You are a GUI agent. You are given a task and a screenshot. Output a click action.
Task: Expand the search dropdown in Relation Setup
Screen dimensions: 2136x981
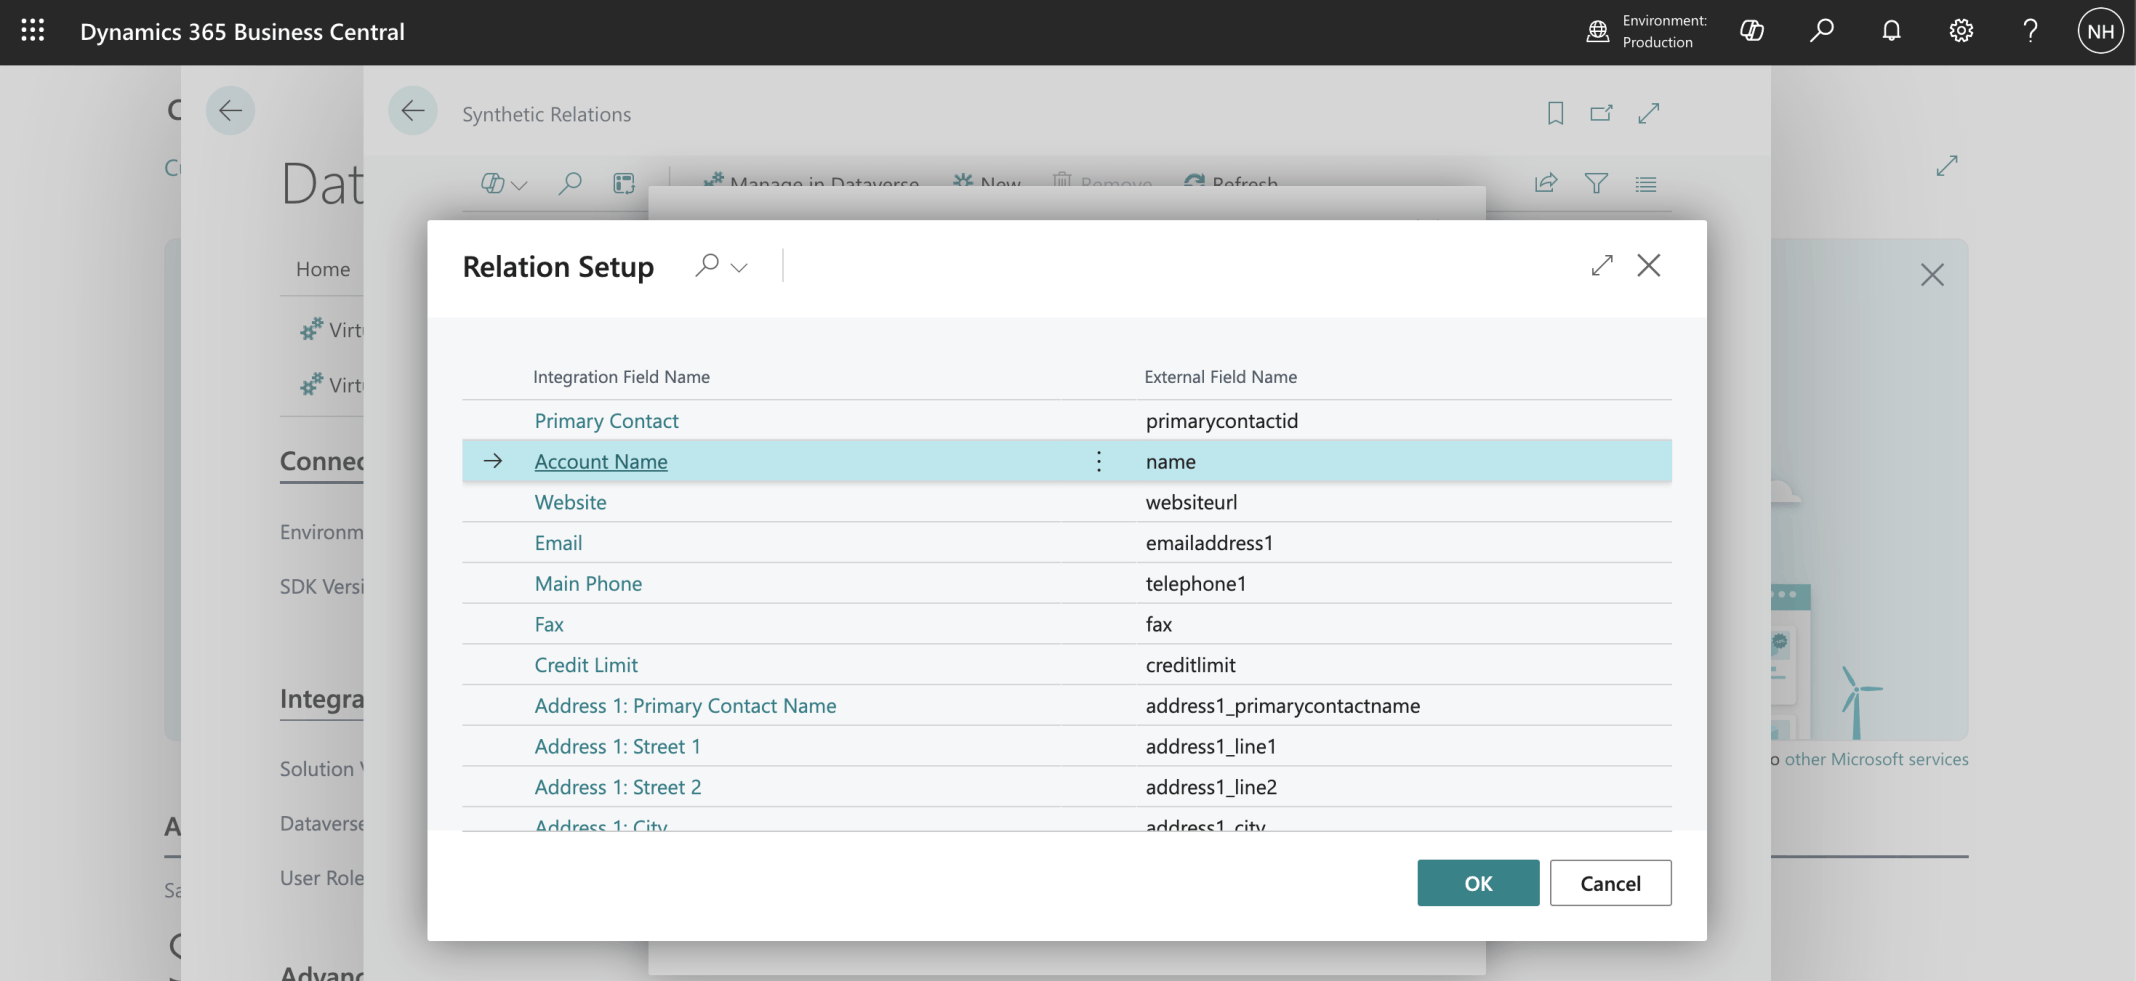(x=739, y=267)
